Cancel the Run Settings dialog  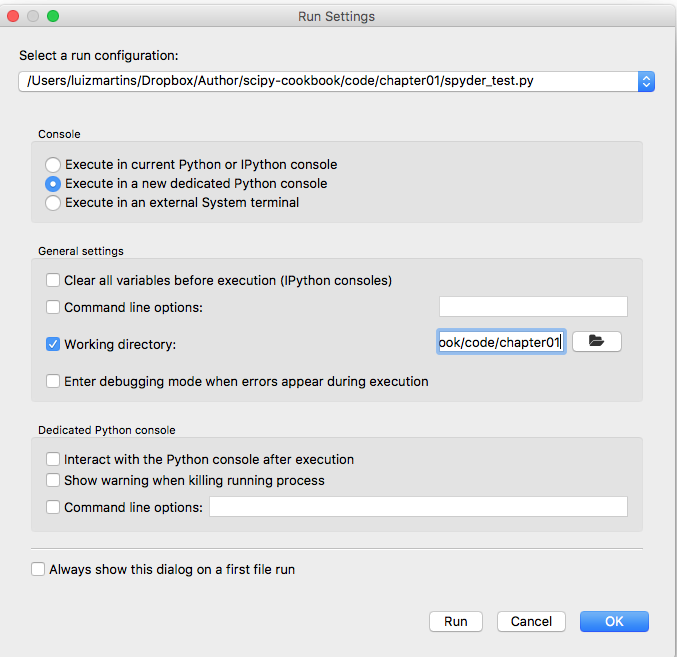pyautogui.click(x=531, y=621)
